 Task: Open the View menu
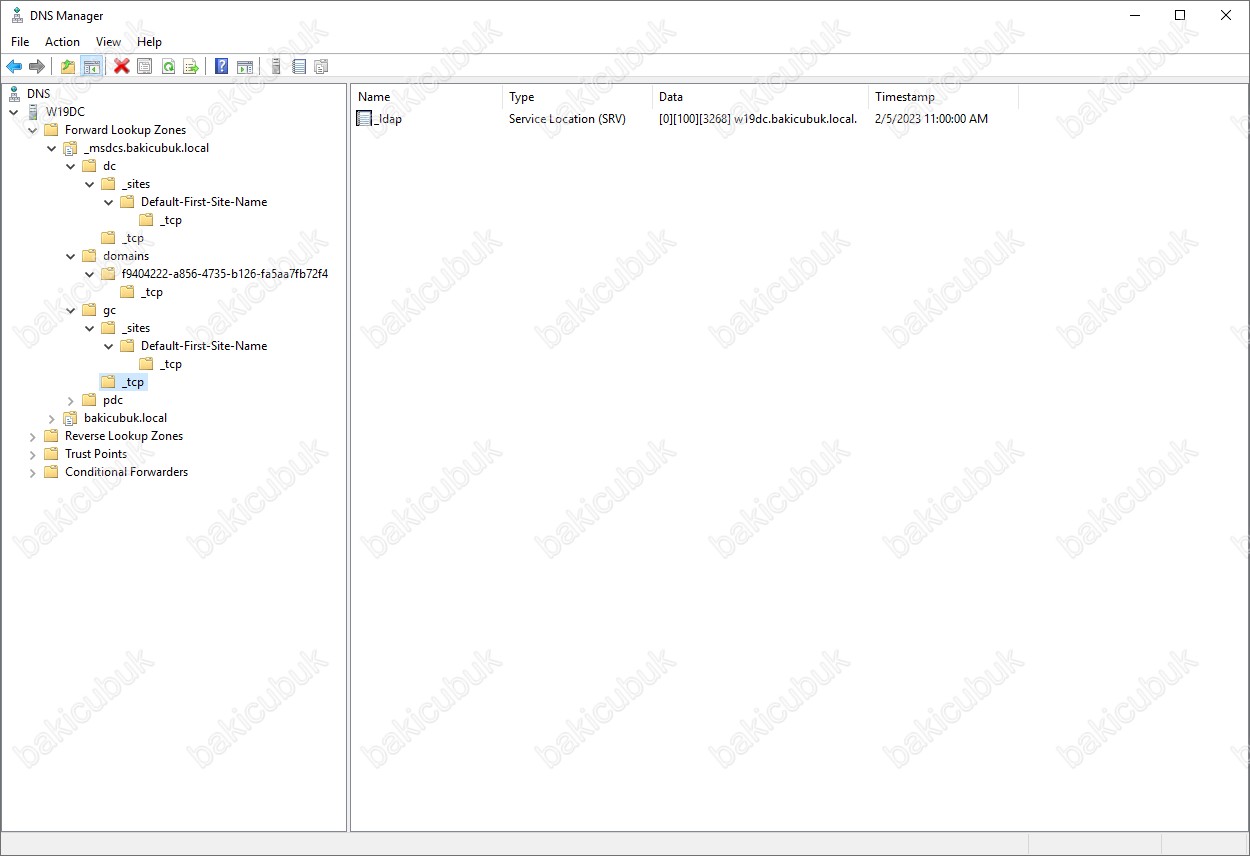108,42
